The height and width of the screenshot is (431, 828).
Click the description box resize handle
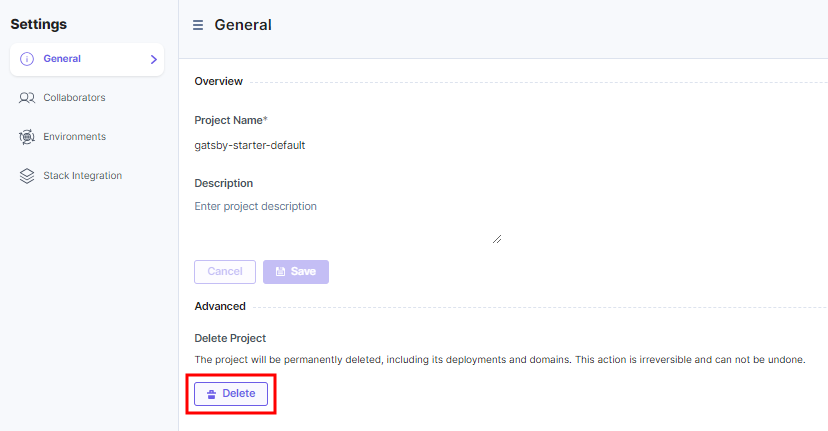pyautogui.click(x=497, y=239)
